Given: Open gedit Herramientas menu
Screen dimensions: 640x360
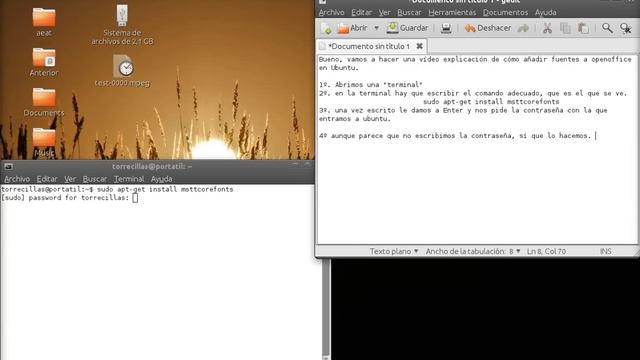Looking at the screenshot, I should tap(452, 13).
